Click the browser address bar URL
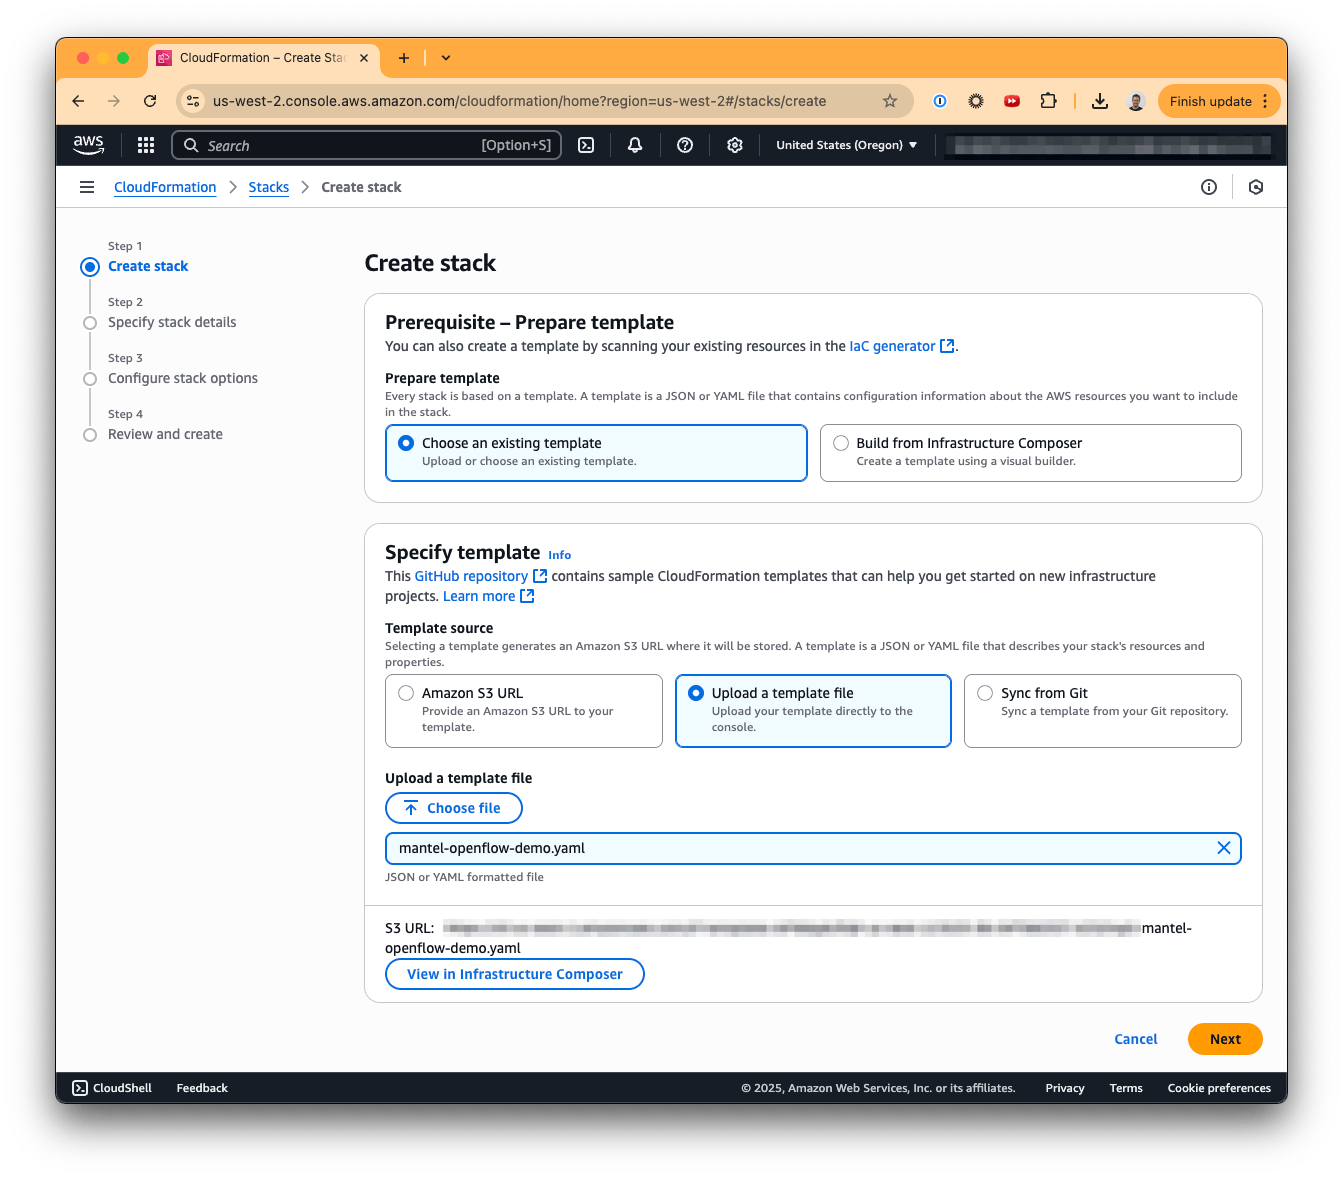Image resolution: width=1343 pixels, height=1177 pixels. click(519, 101)
